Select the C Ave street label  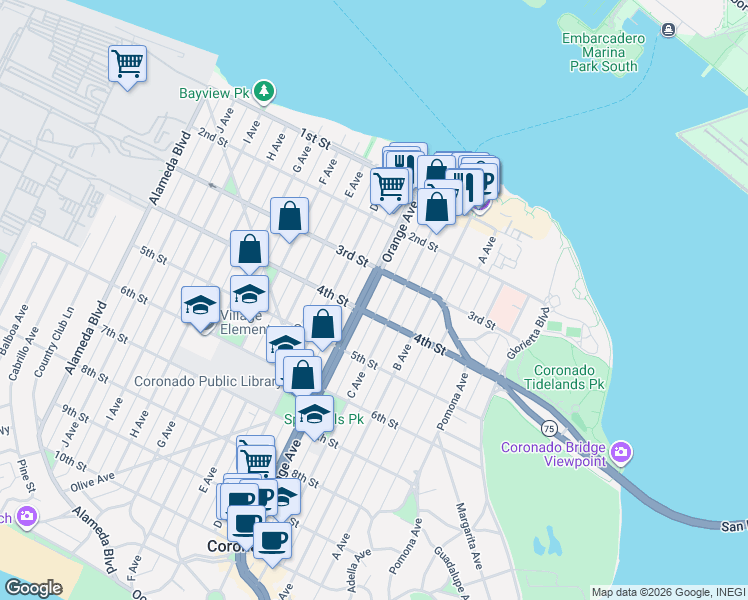coord(356,384)
